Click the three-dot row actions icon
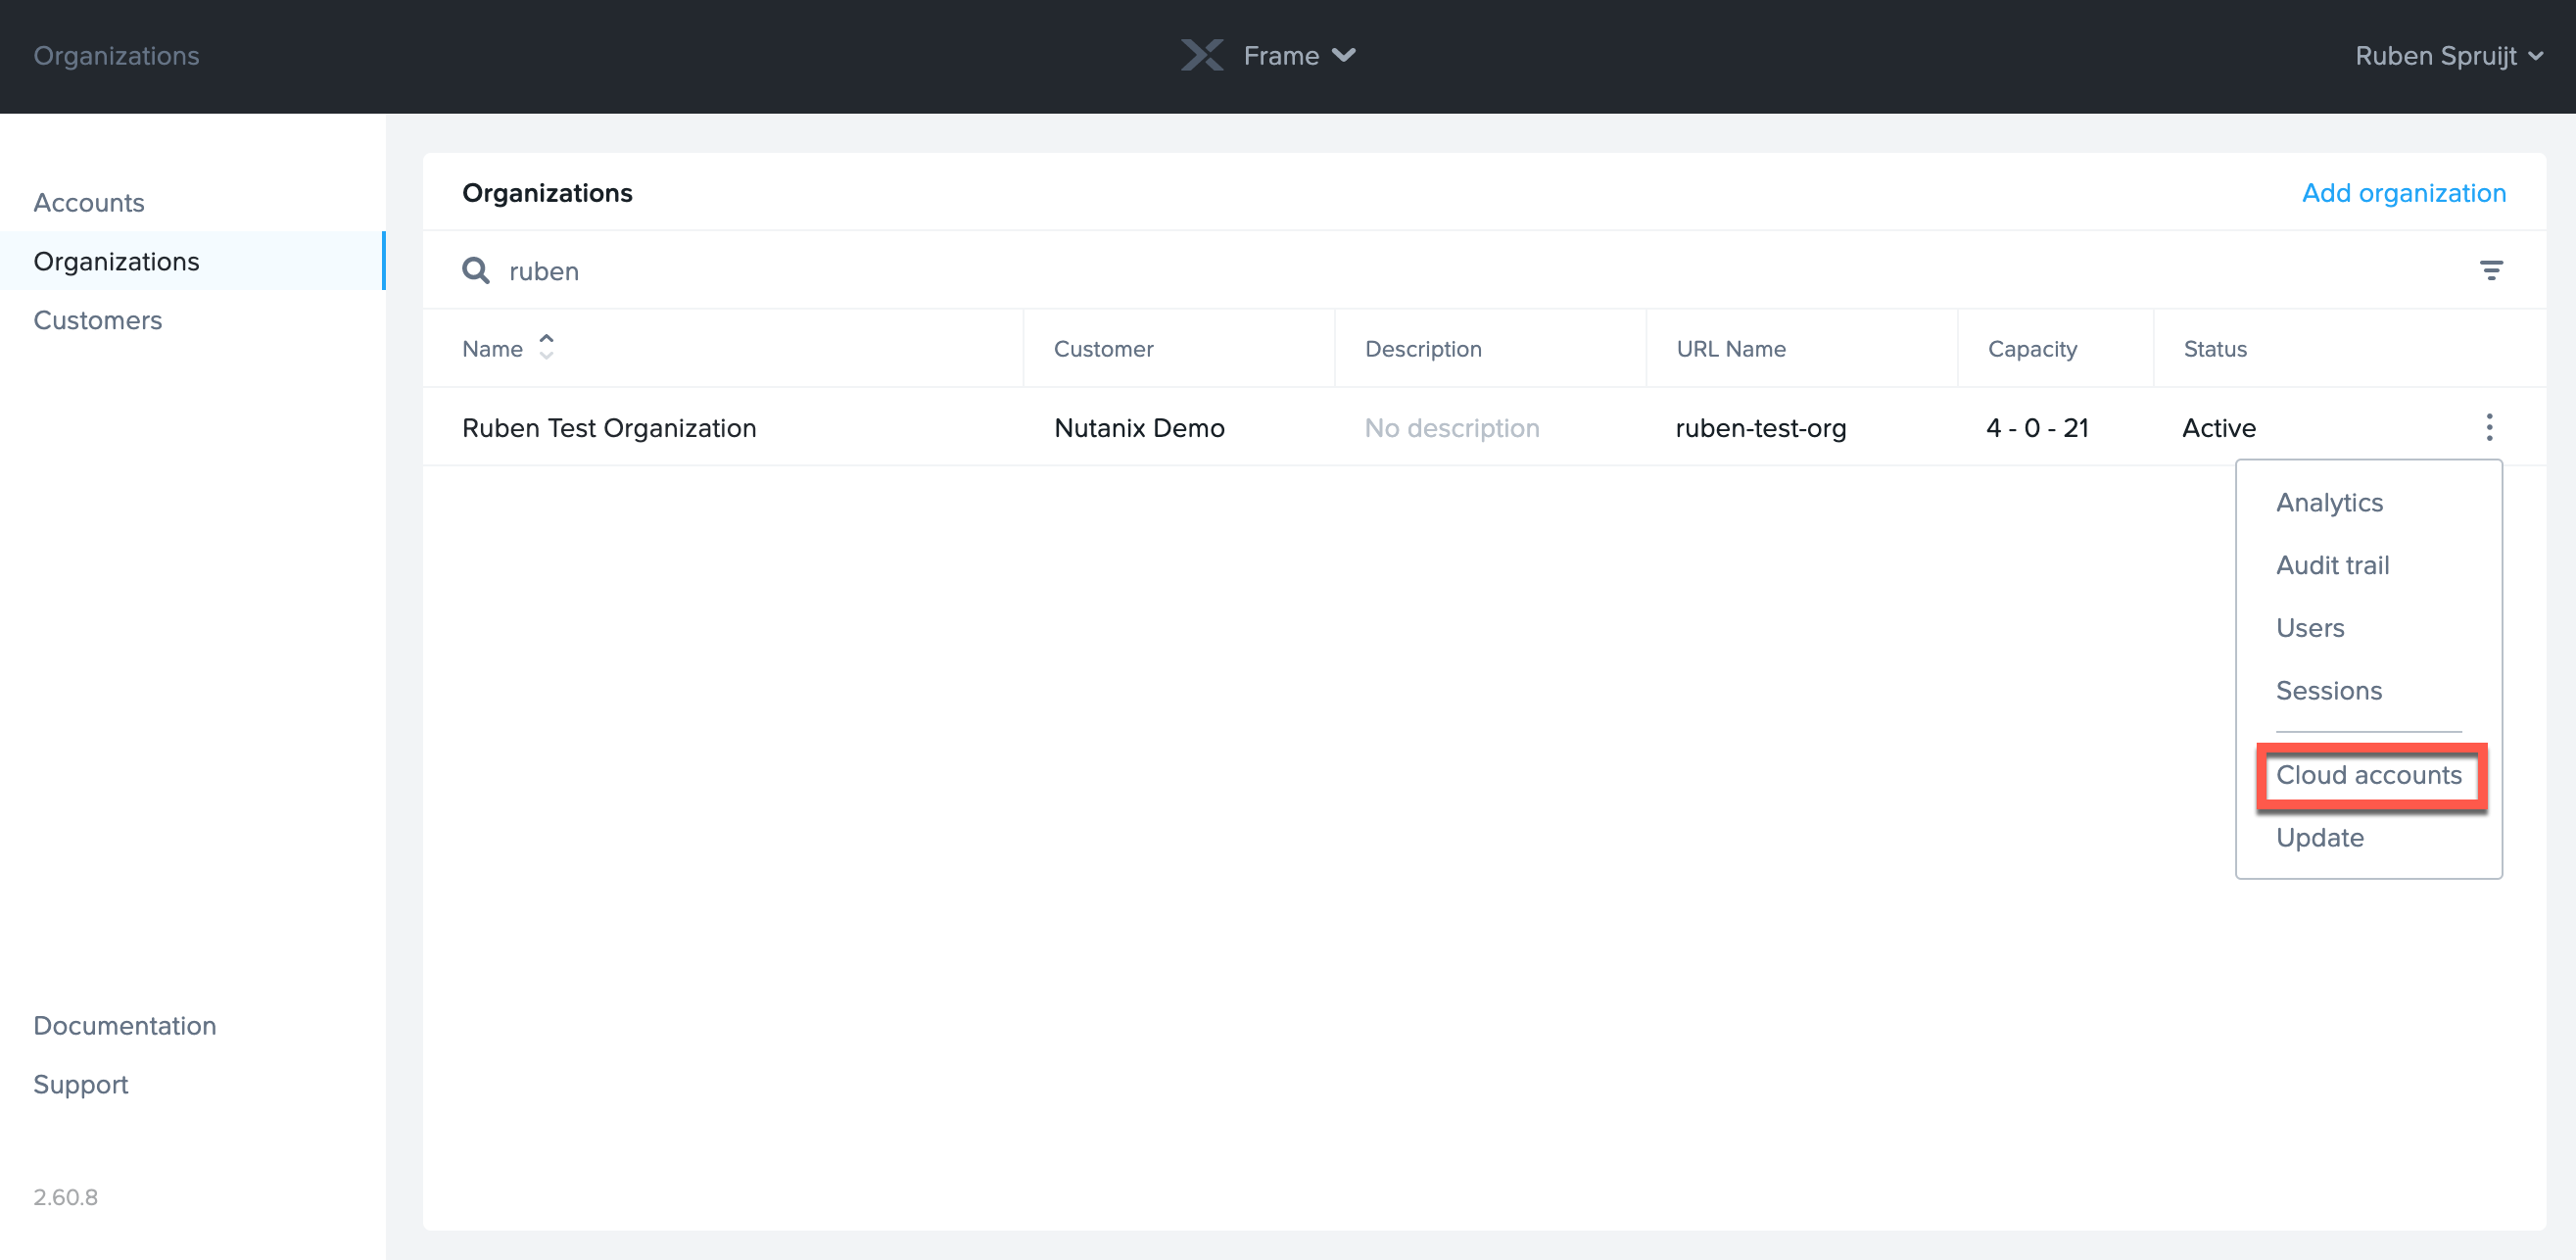 2489,427
